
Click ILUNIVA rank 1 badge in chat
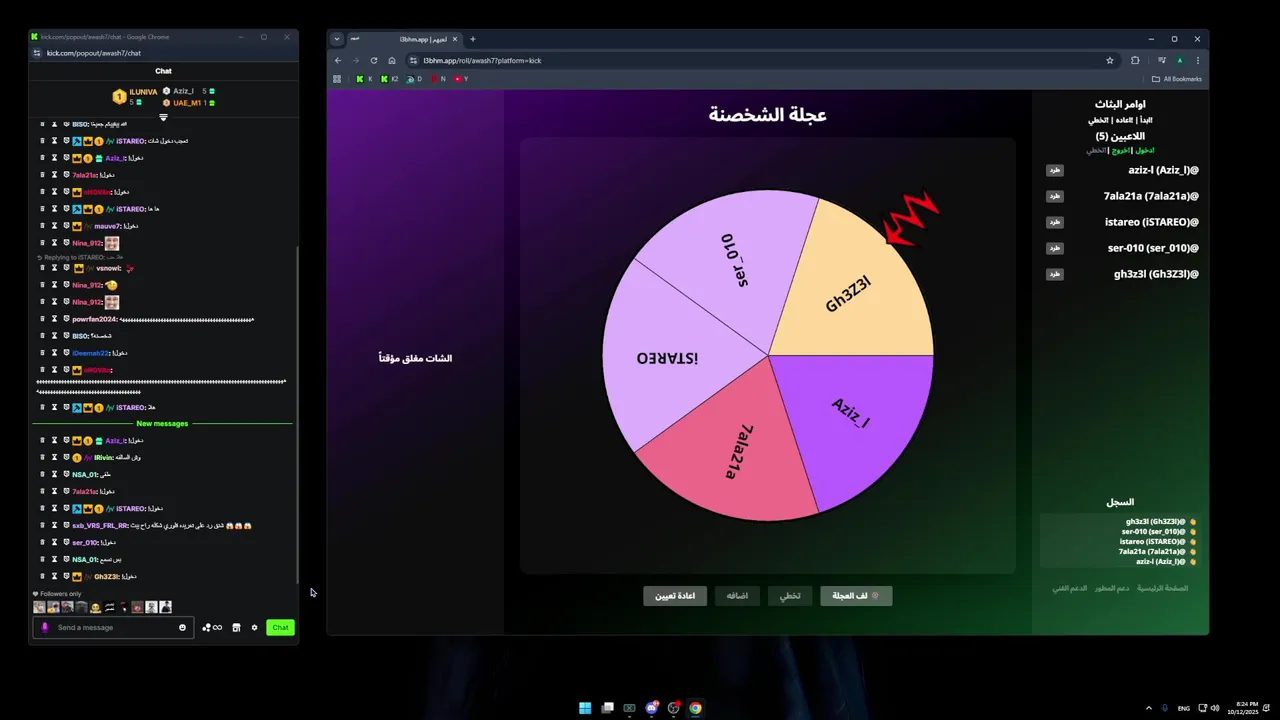[x=119, y=97]
